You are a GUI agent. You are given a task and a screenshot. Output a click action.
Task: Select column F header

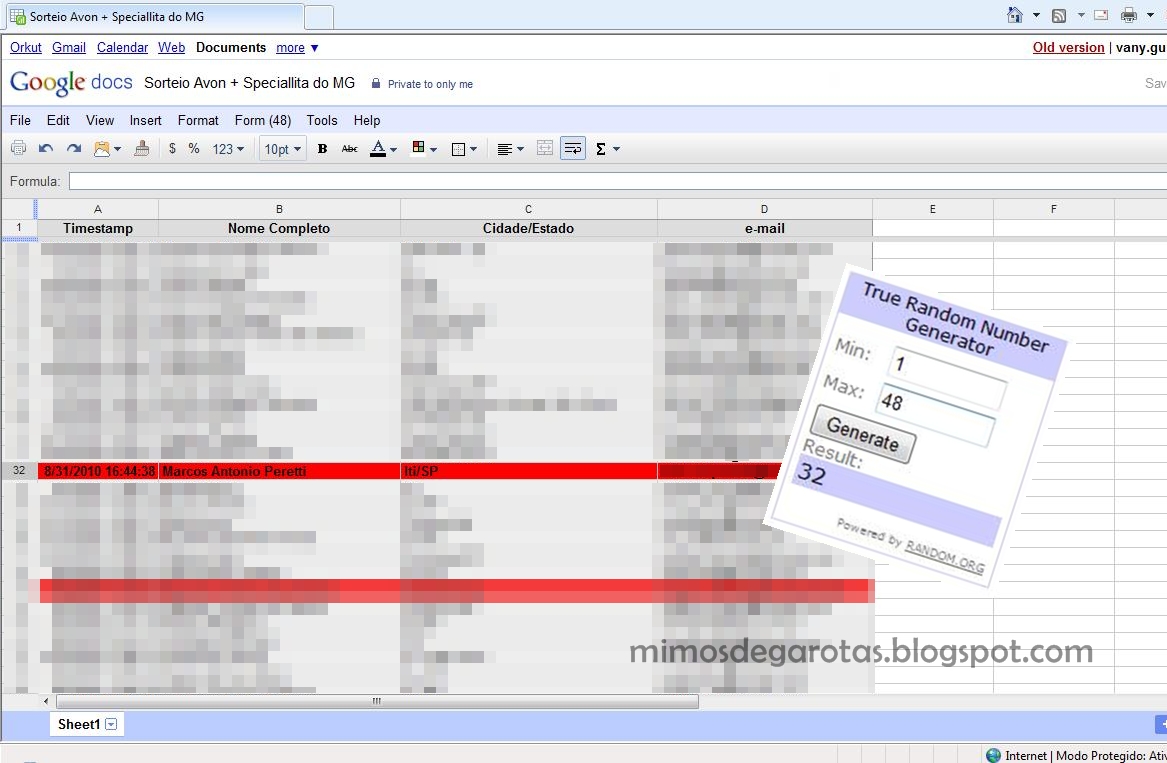click(1053, 209)
